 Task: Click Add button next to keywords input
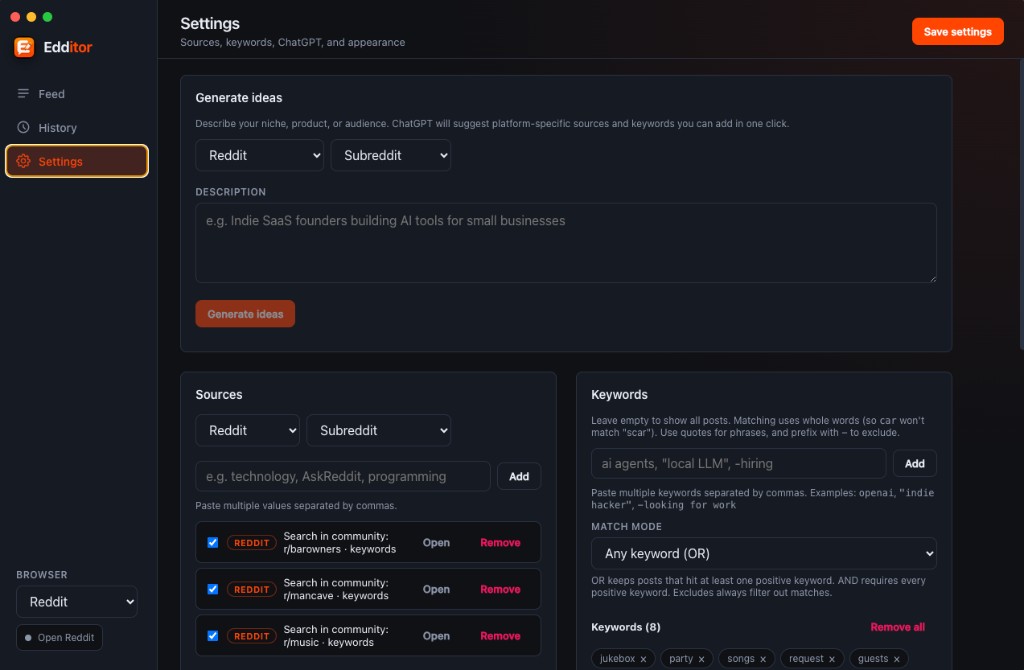pyautogui.click(x=914, y=464)
